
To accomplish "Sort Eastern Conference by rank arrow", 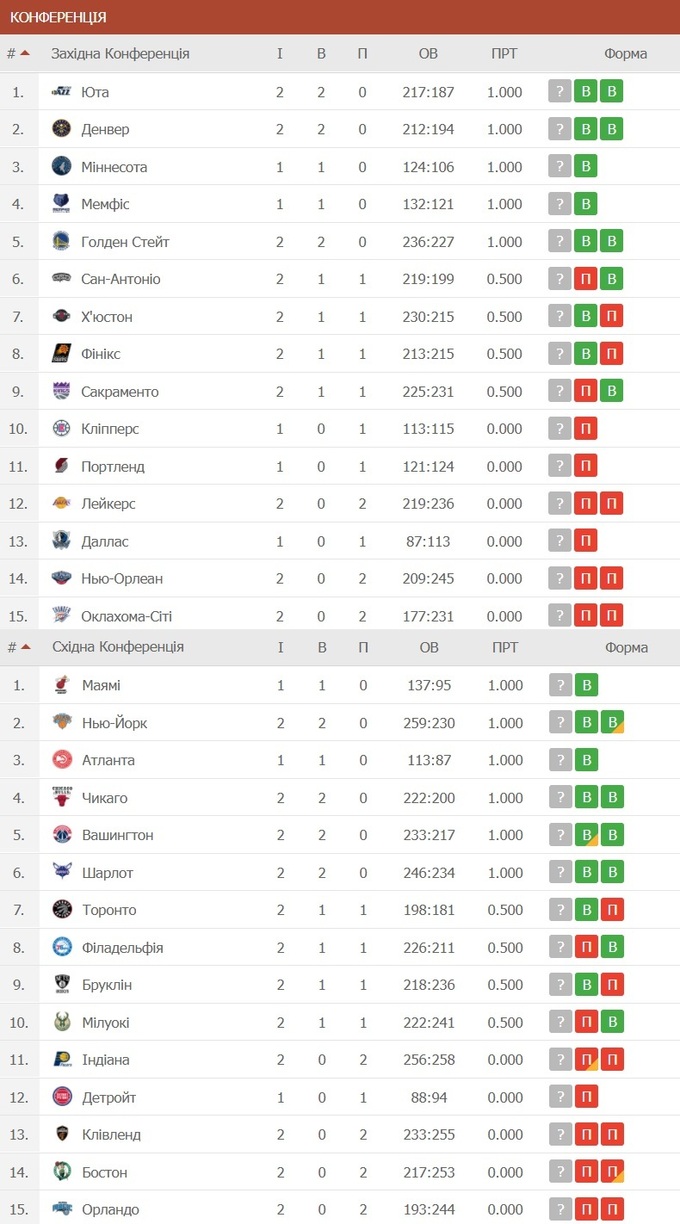I will 25,647.
